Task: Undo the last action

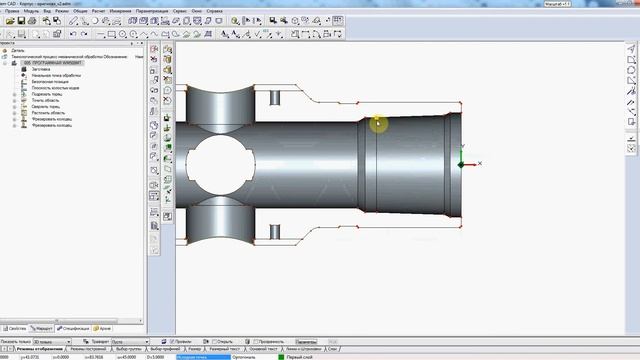Action: coord(73,34)
